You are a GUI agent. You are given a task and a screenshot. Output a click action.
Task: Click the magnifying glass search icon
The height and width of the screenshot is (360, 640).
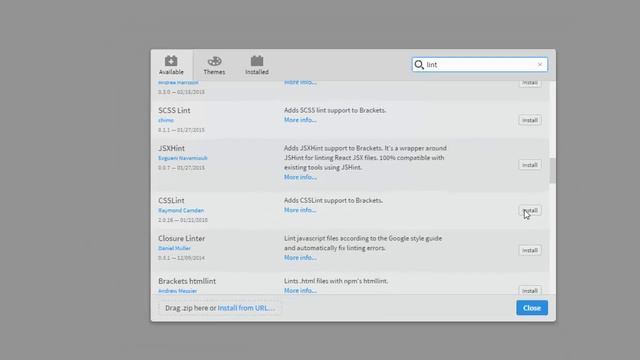pyautogui.click(x=419, y=64)
